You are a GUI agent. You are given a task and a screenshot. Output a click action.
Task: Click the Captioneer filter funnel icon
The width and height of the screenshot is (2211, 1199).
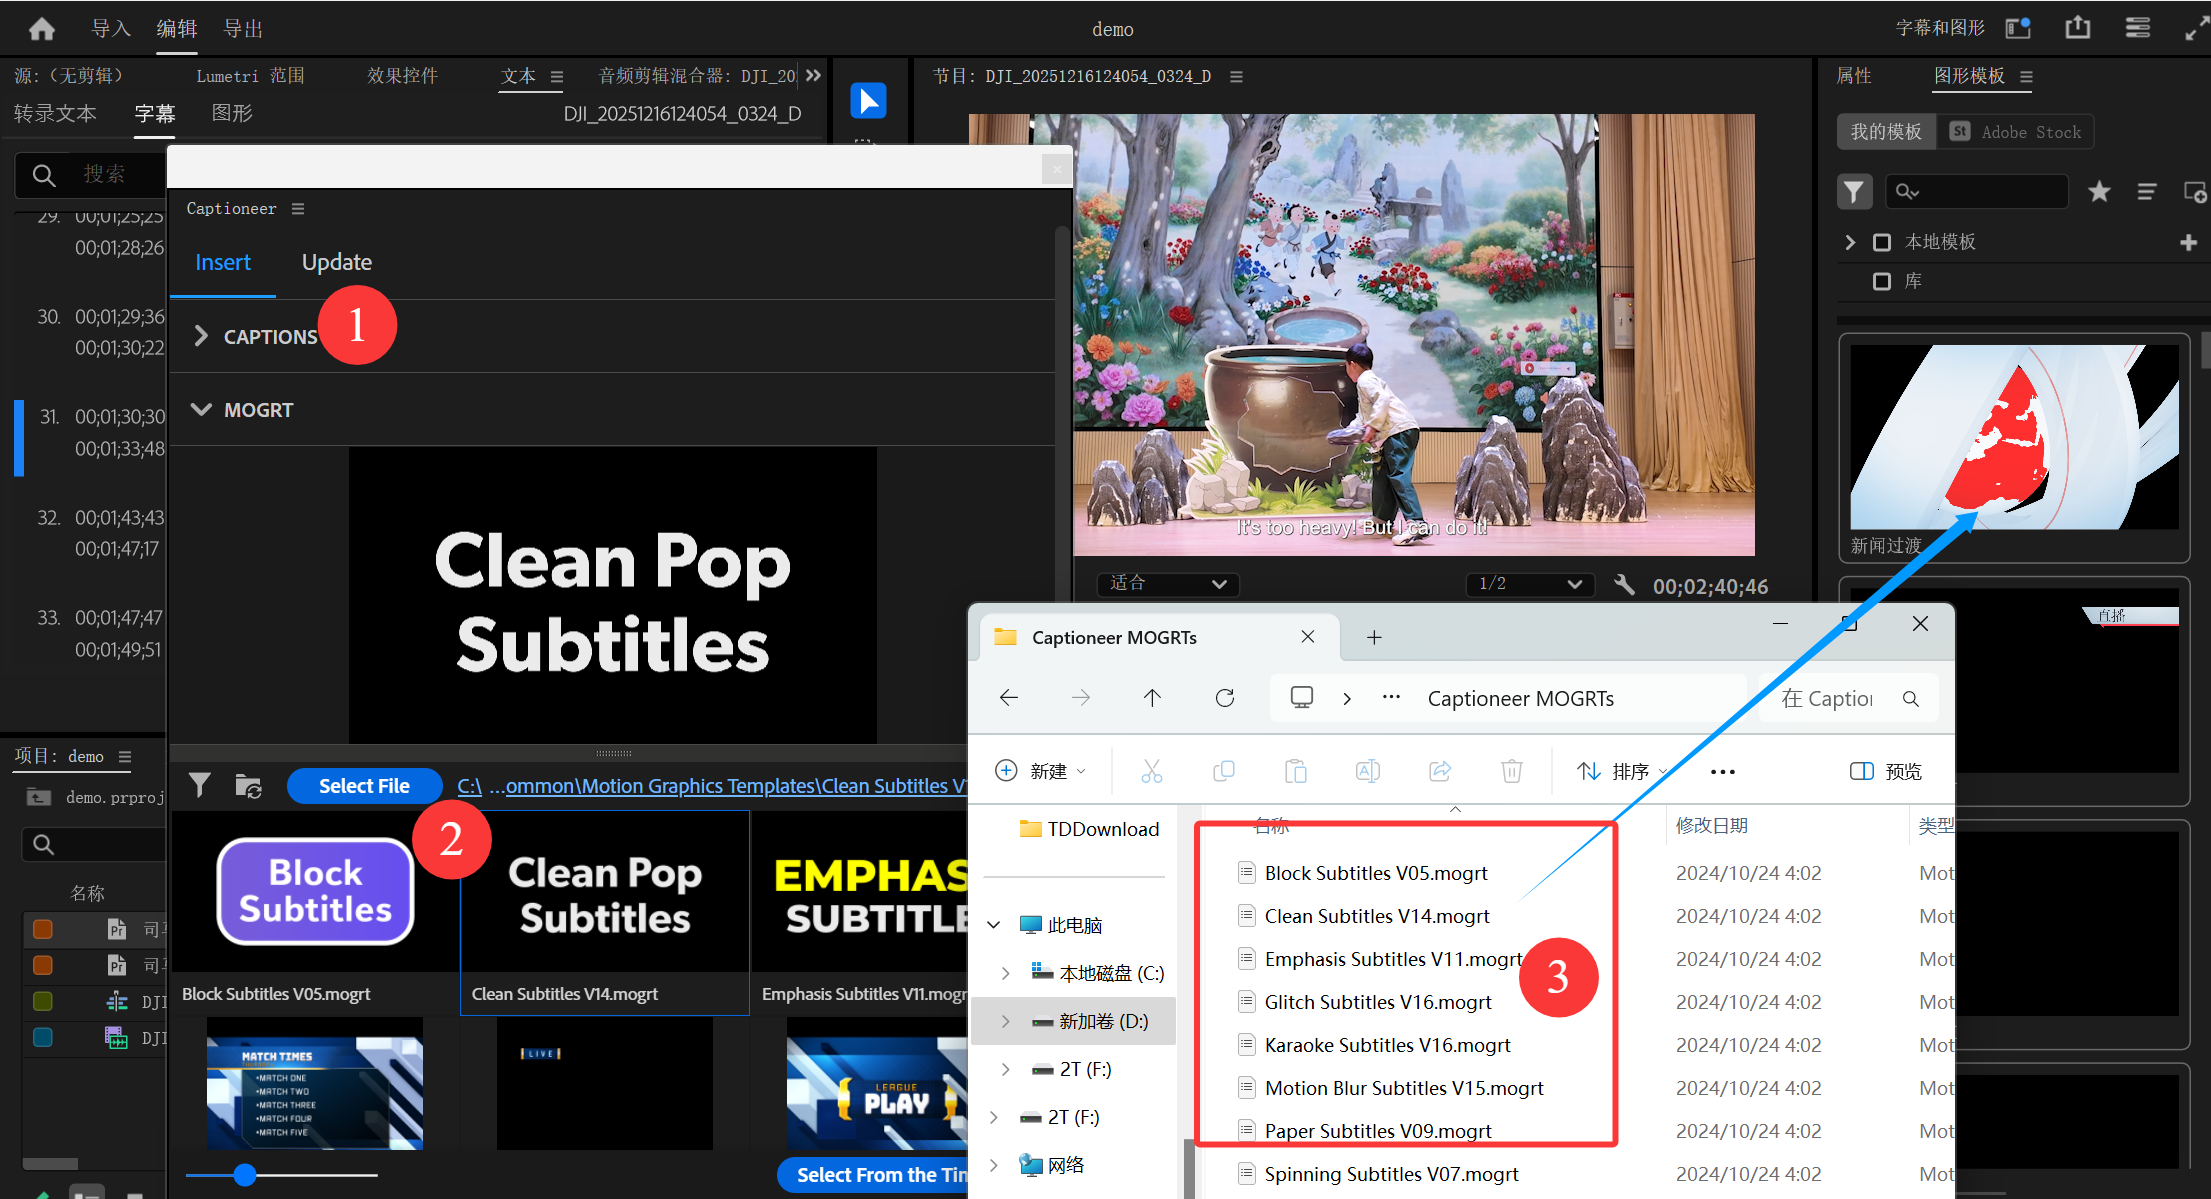coord(200,786)
